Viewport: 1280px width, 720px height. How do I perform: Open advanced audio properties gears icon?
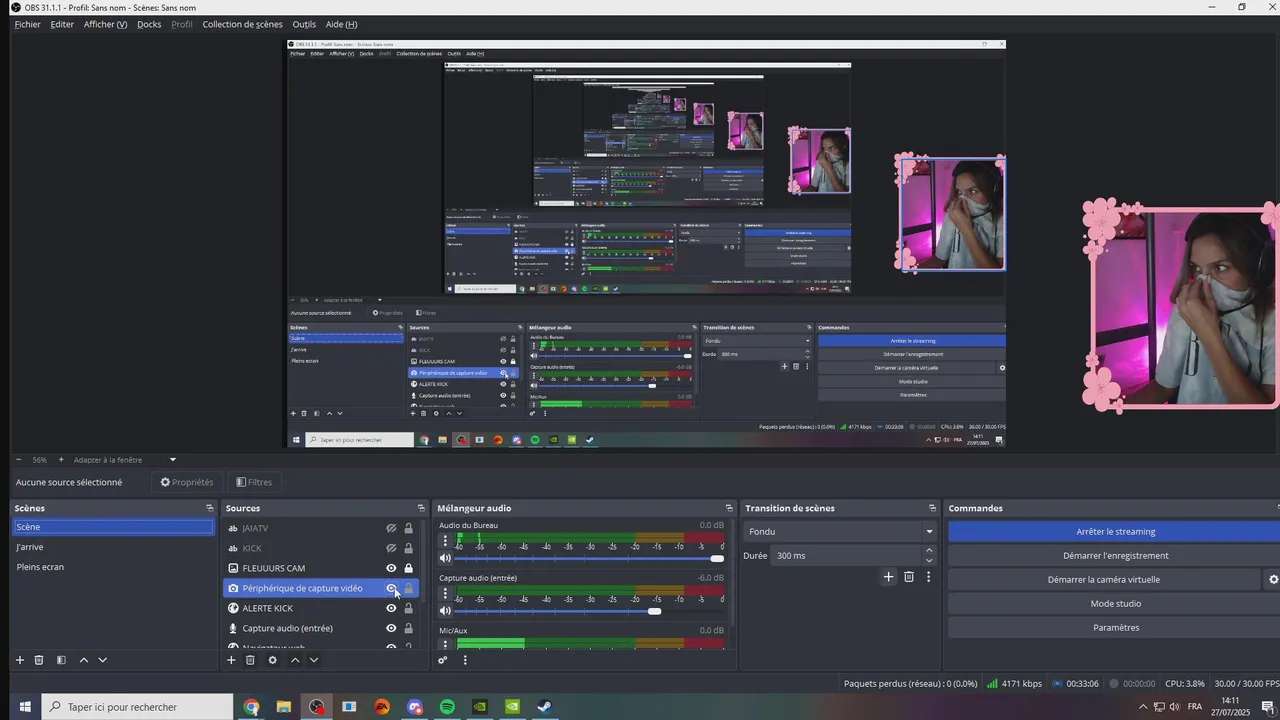click(443, 660)
